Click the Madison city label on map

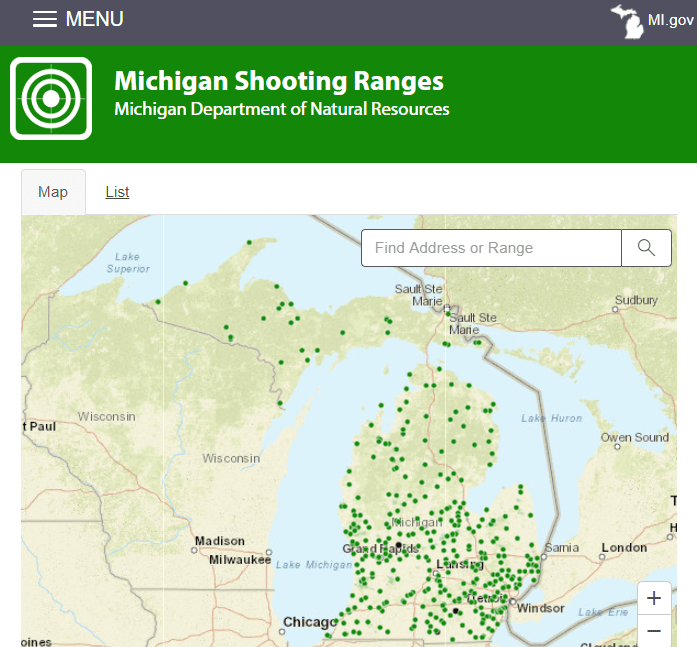click(x=220, y=541)
